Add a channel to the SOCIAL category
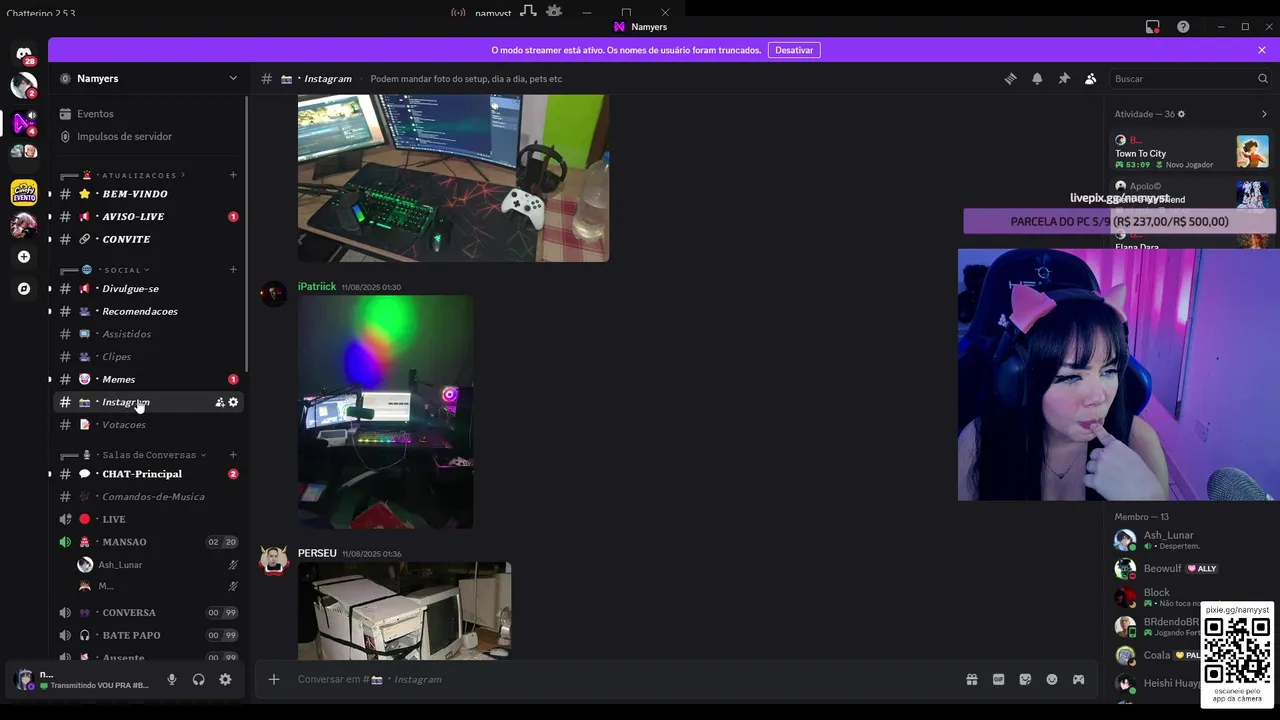Image resolution: width=1280 pixels, height=720 pixels. (233, 270)
